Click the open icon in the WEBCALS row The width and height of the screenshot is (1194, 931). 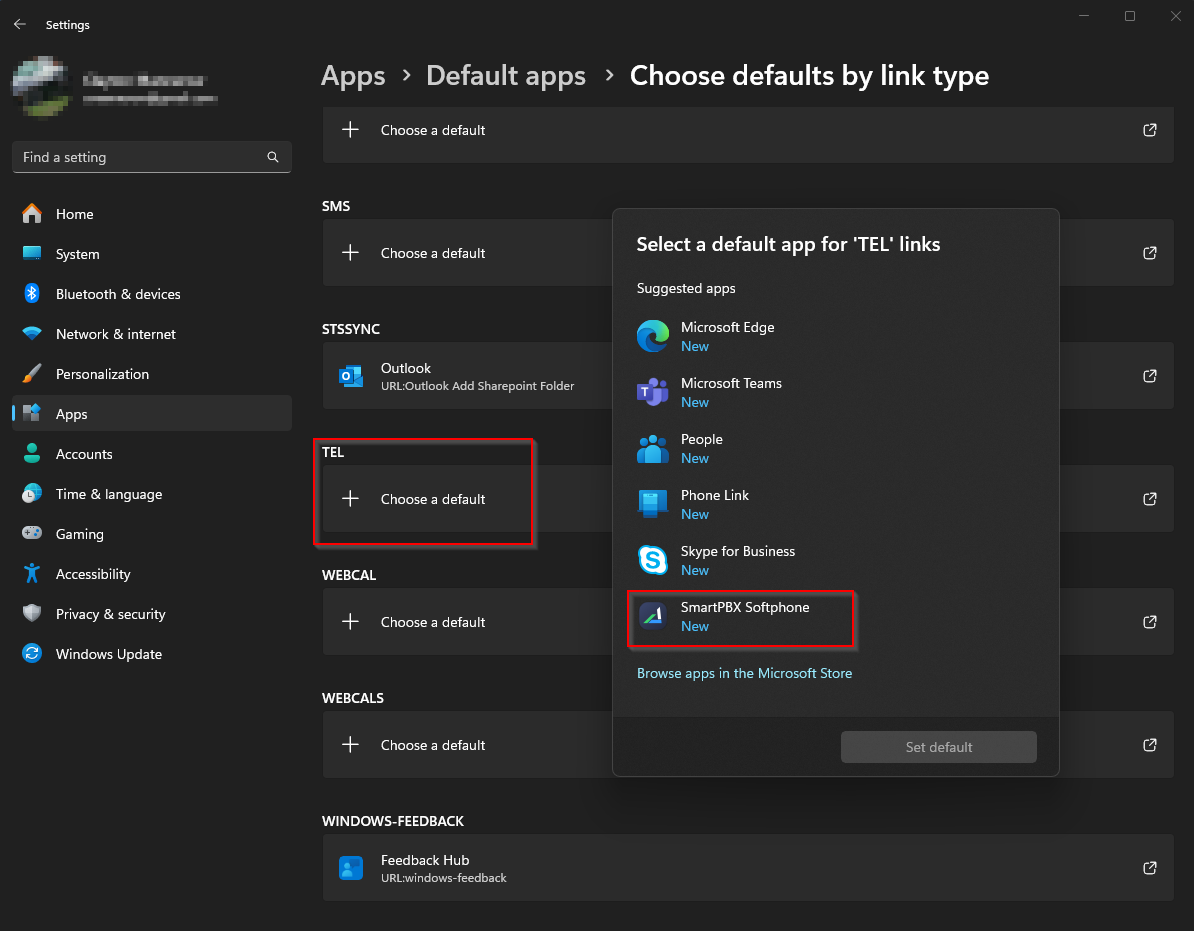[1150, 744]
